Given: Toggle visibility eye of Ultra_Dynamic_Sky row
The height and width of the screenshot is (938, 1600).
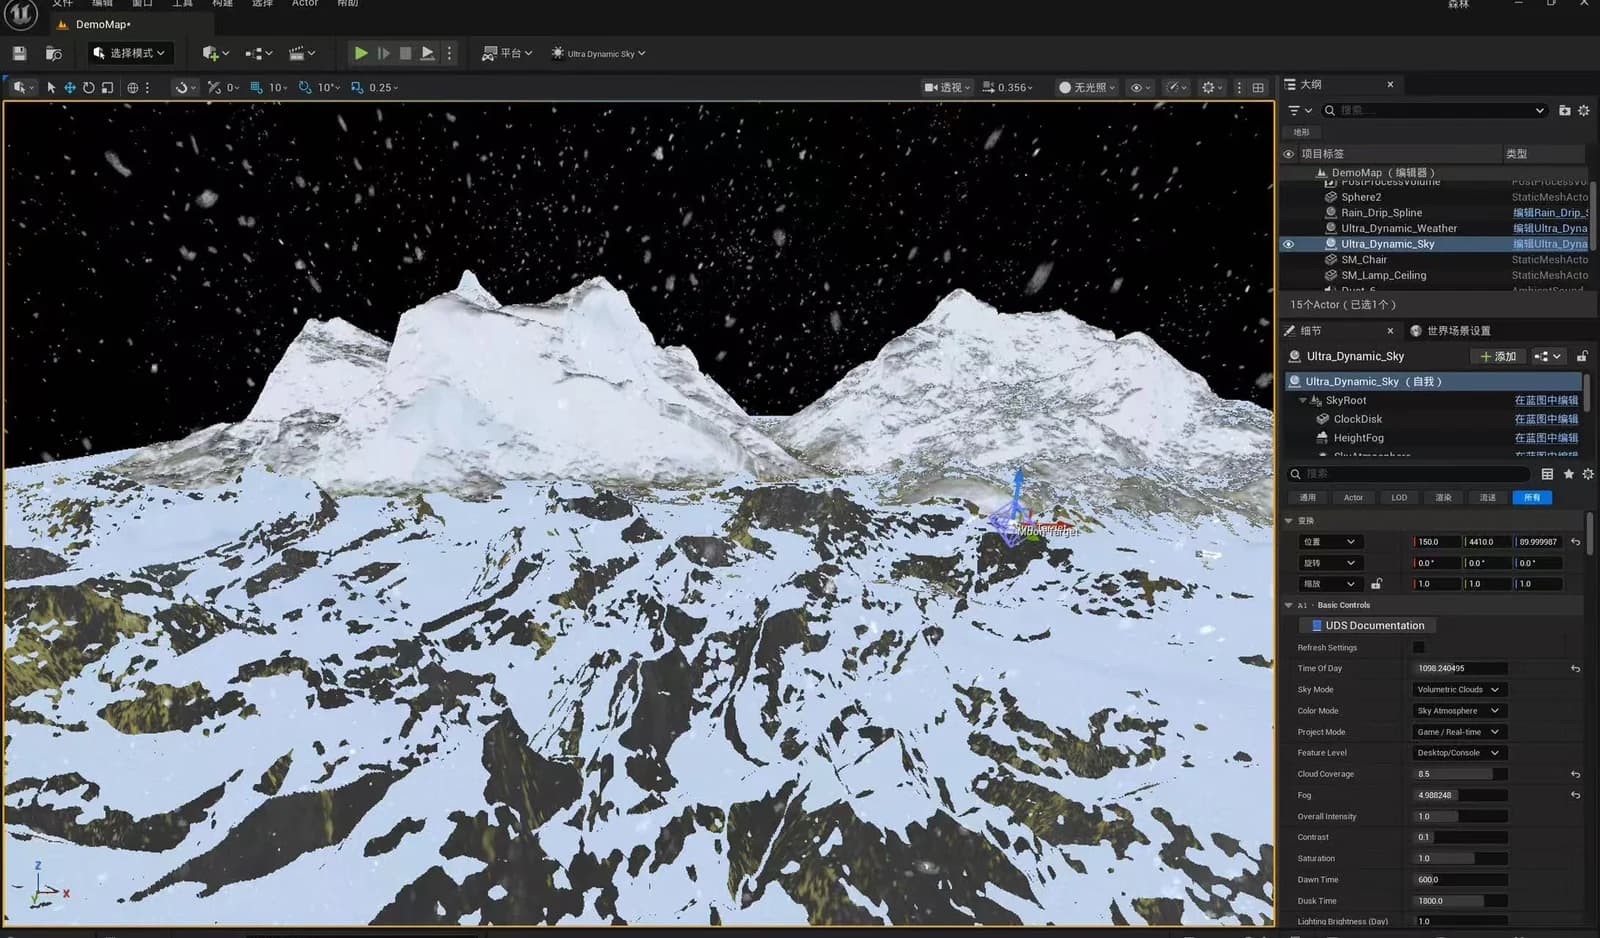Looking at the screenshot, I should point(1288,244).
